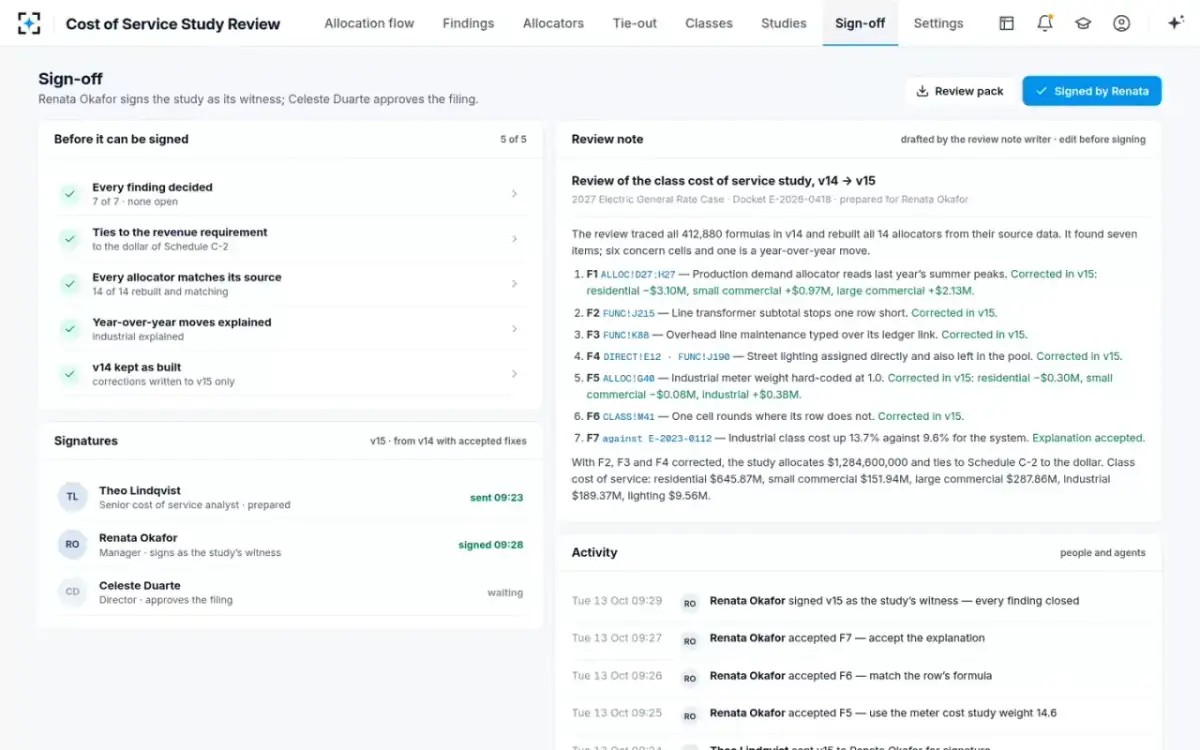This screenshot has height=750, width=1200.
Task: Click the check icon beside Every allocator matches its source
Action: click(69, 284)
